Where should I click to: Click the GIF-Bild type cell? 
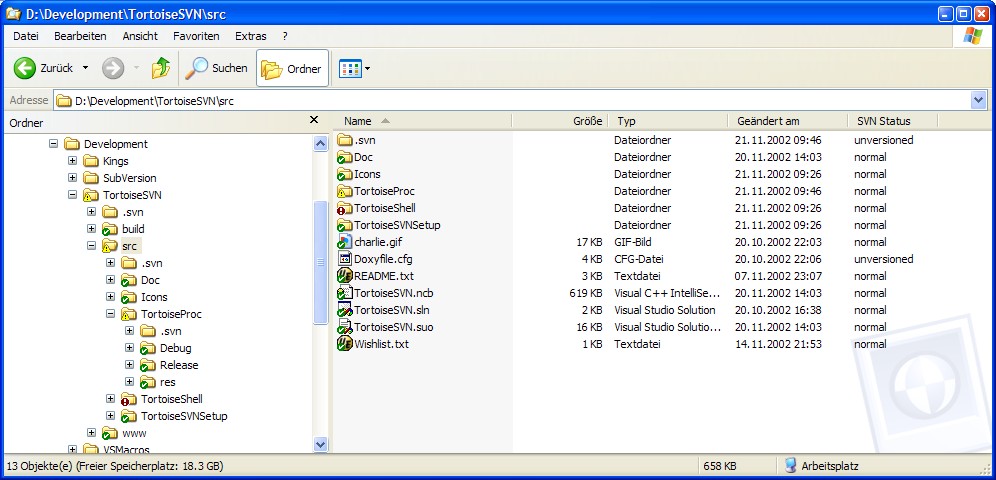point(633,242)
